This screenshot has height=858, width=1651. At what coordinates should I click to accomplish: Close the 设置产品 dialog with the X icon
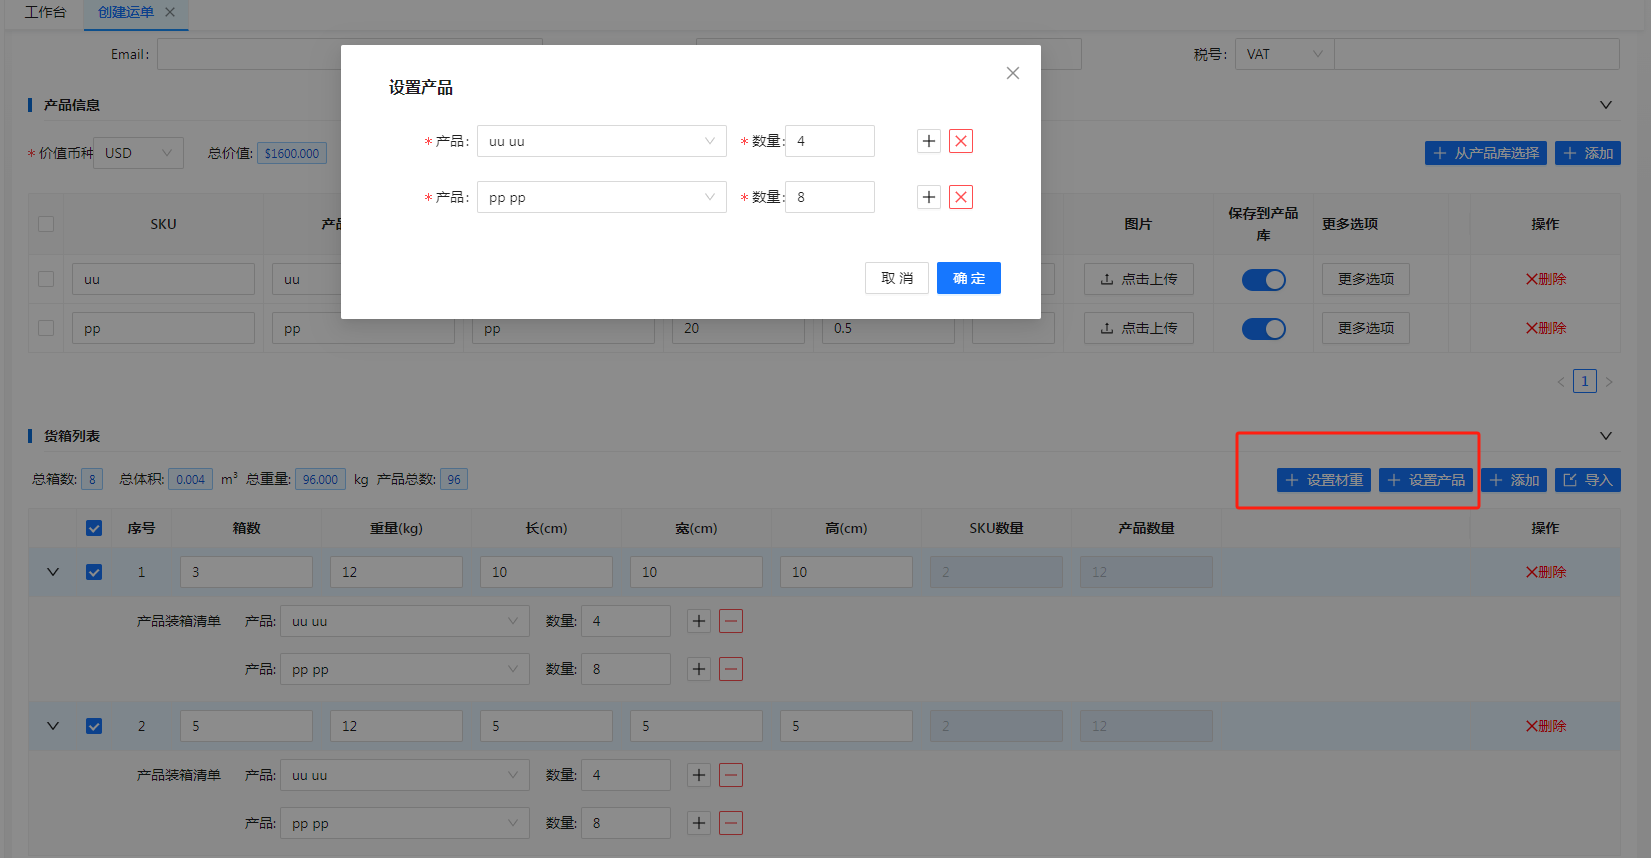[1012, 73]
